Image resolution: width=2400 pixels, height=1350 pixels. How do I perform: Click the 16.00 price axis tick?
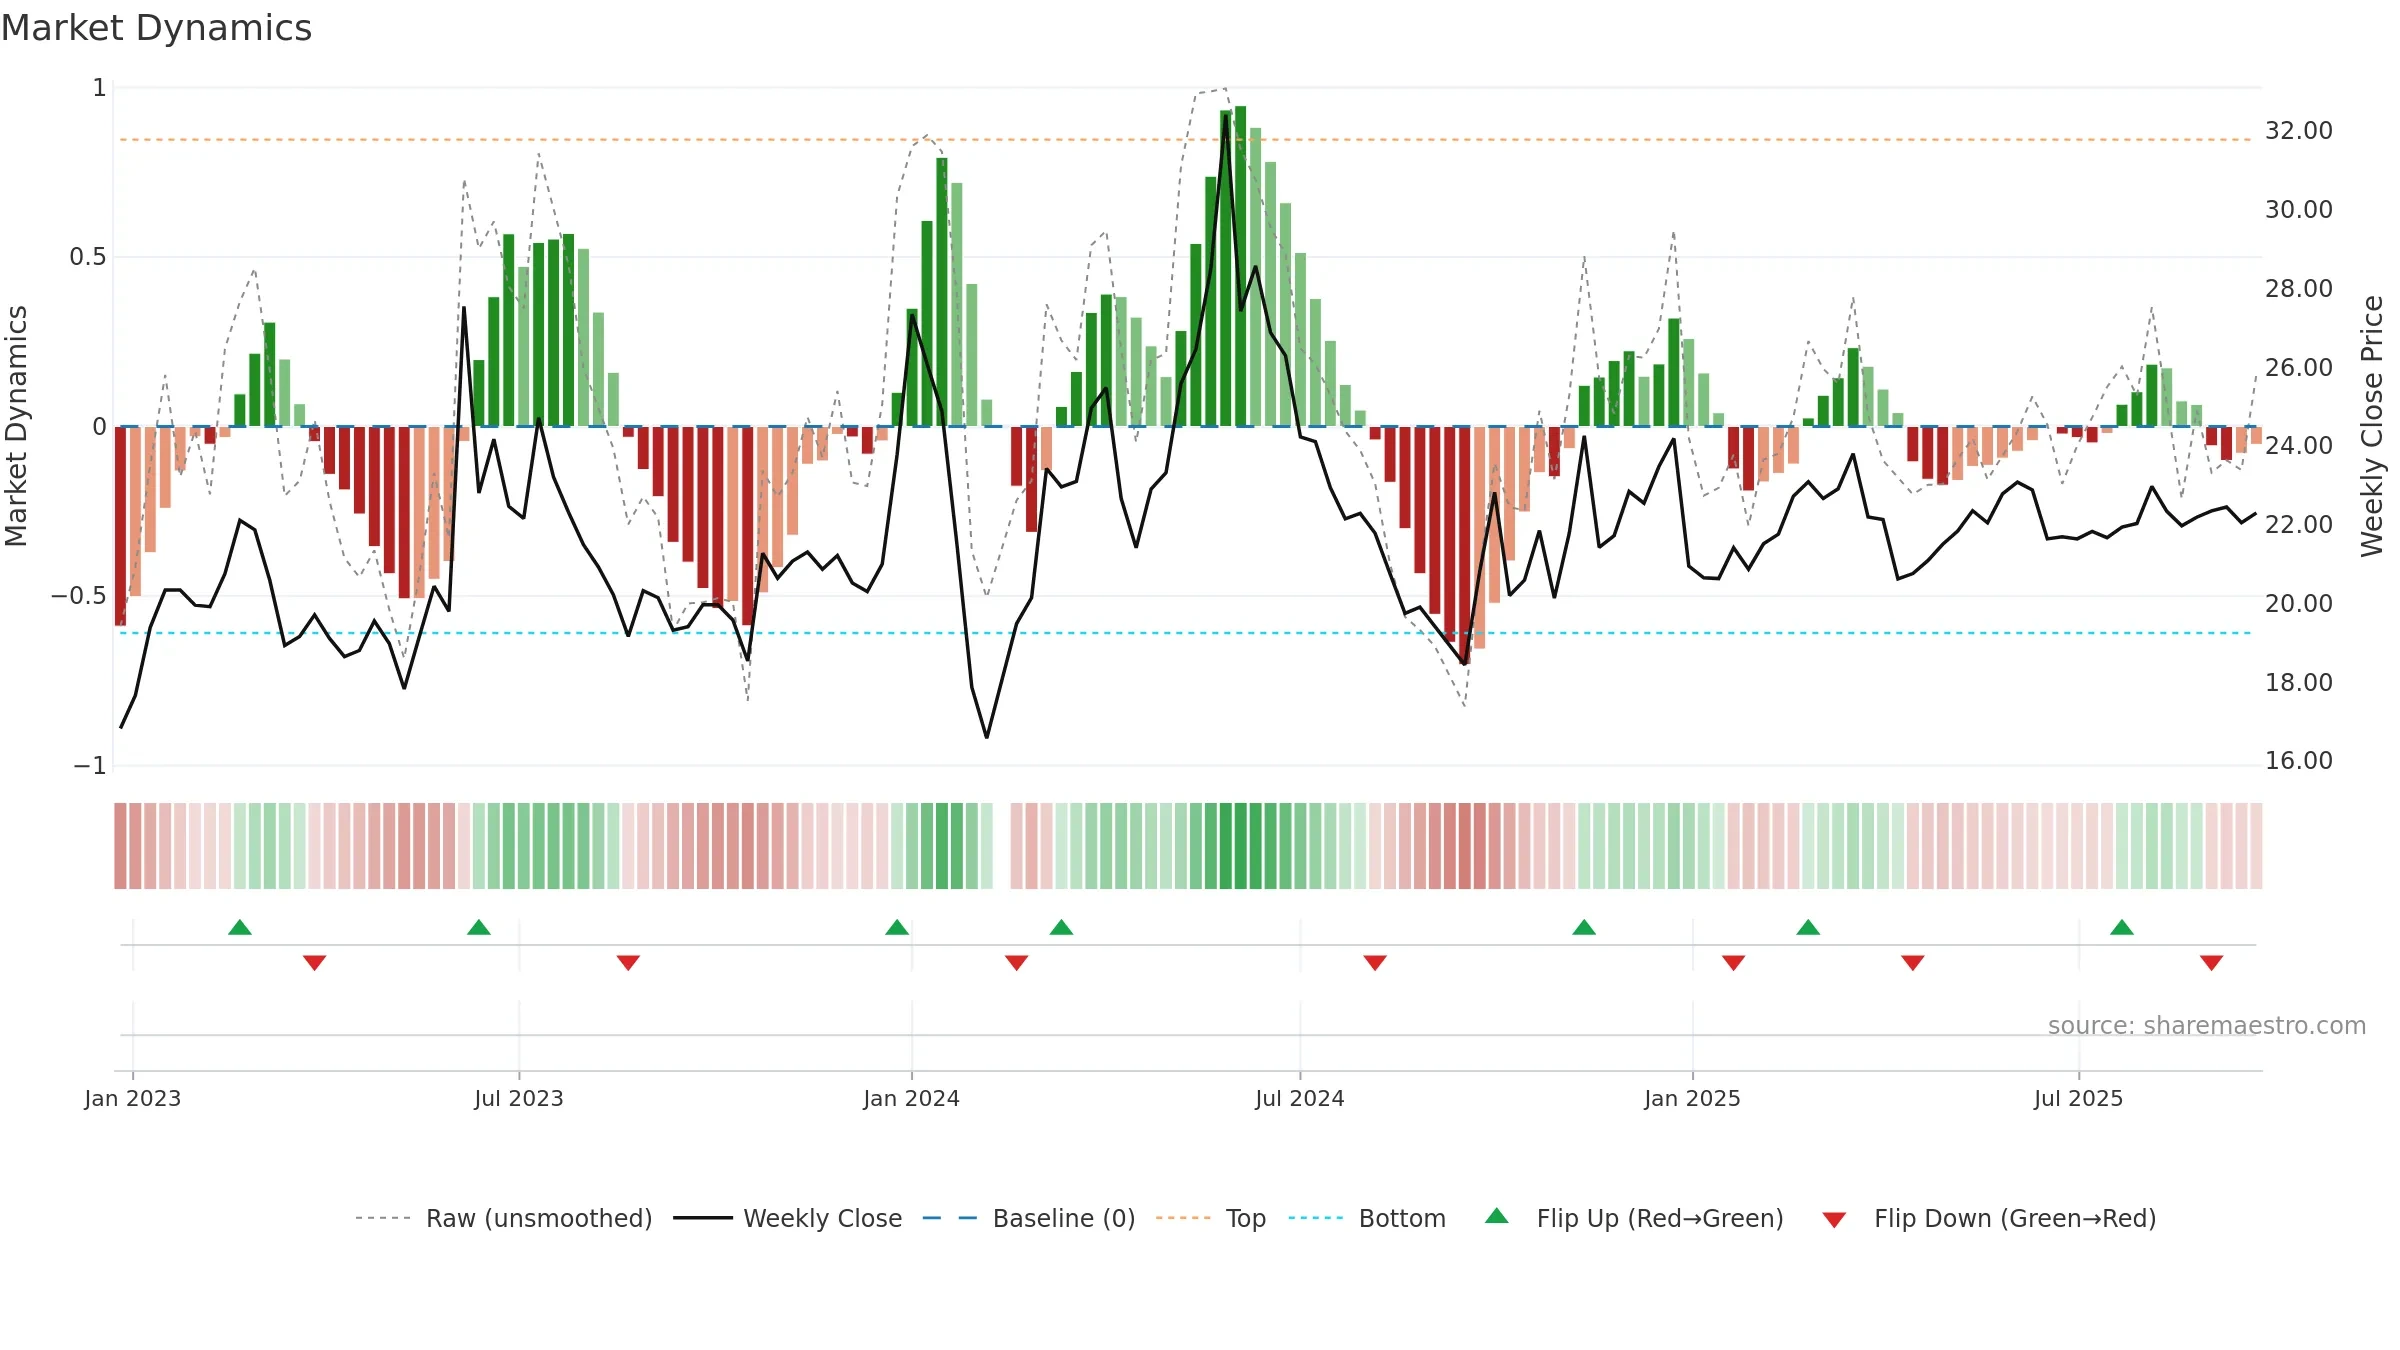(2299, 761)
